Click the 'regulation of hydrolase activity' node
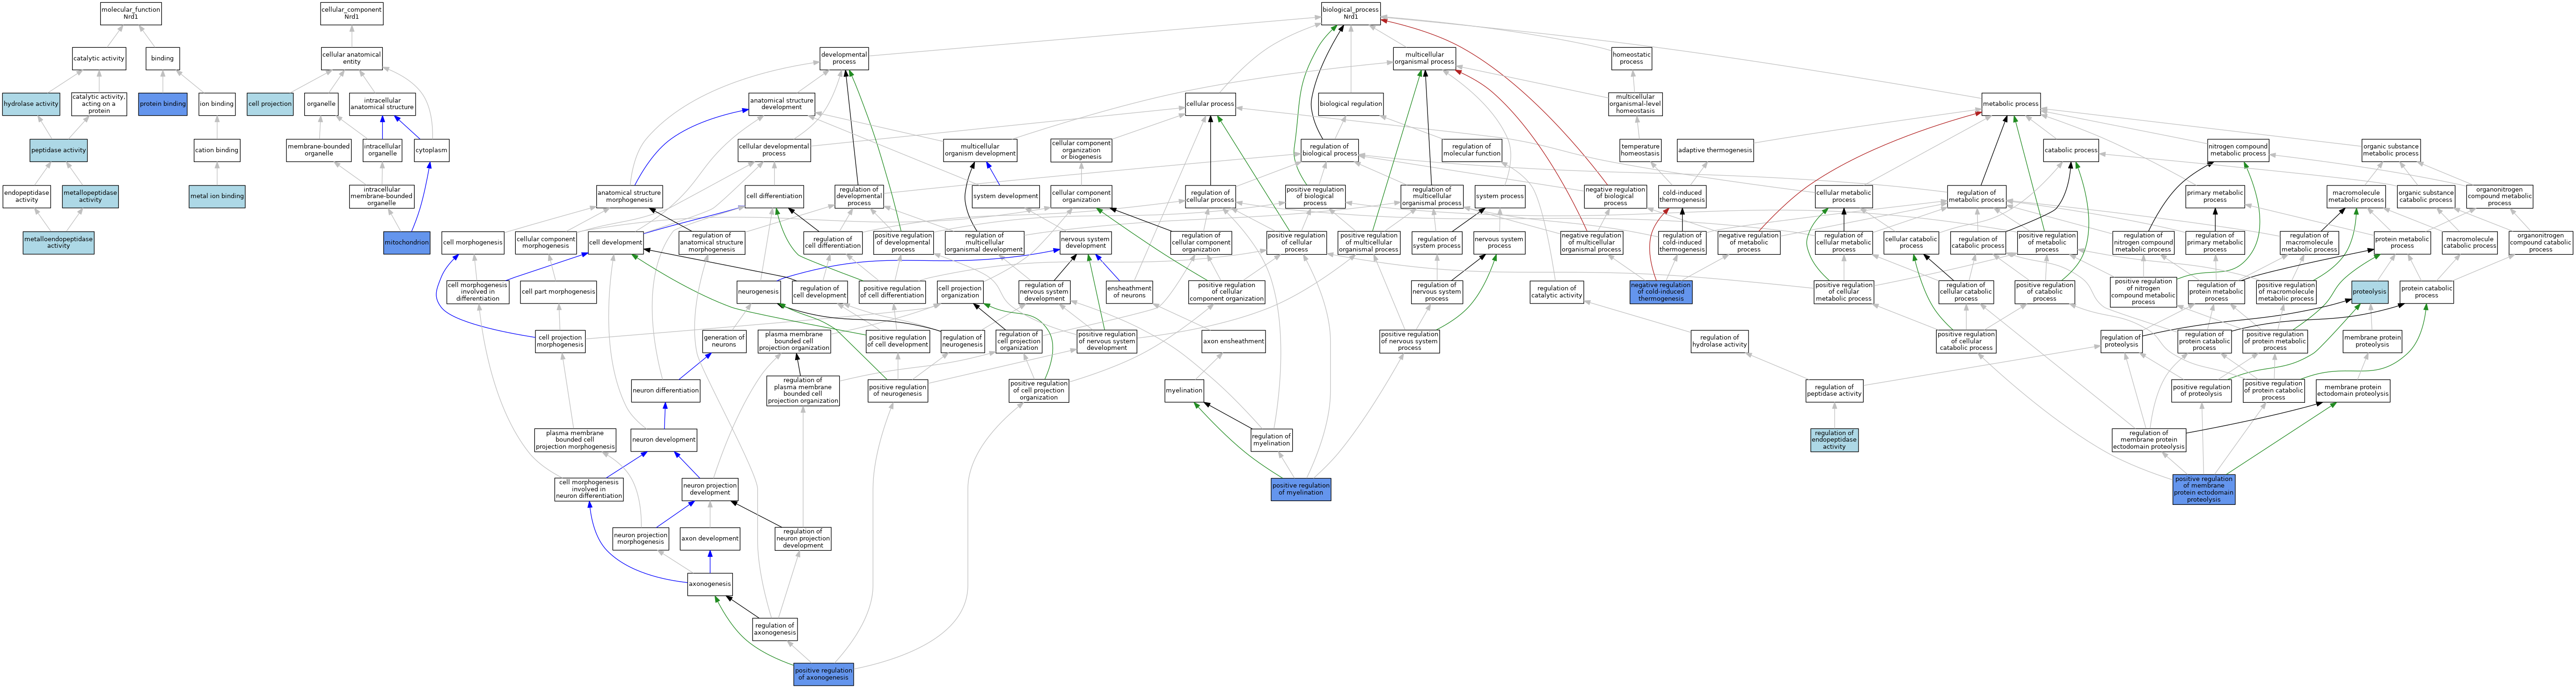The image size is (2576, 688). tap(1720, 341)
